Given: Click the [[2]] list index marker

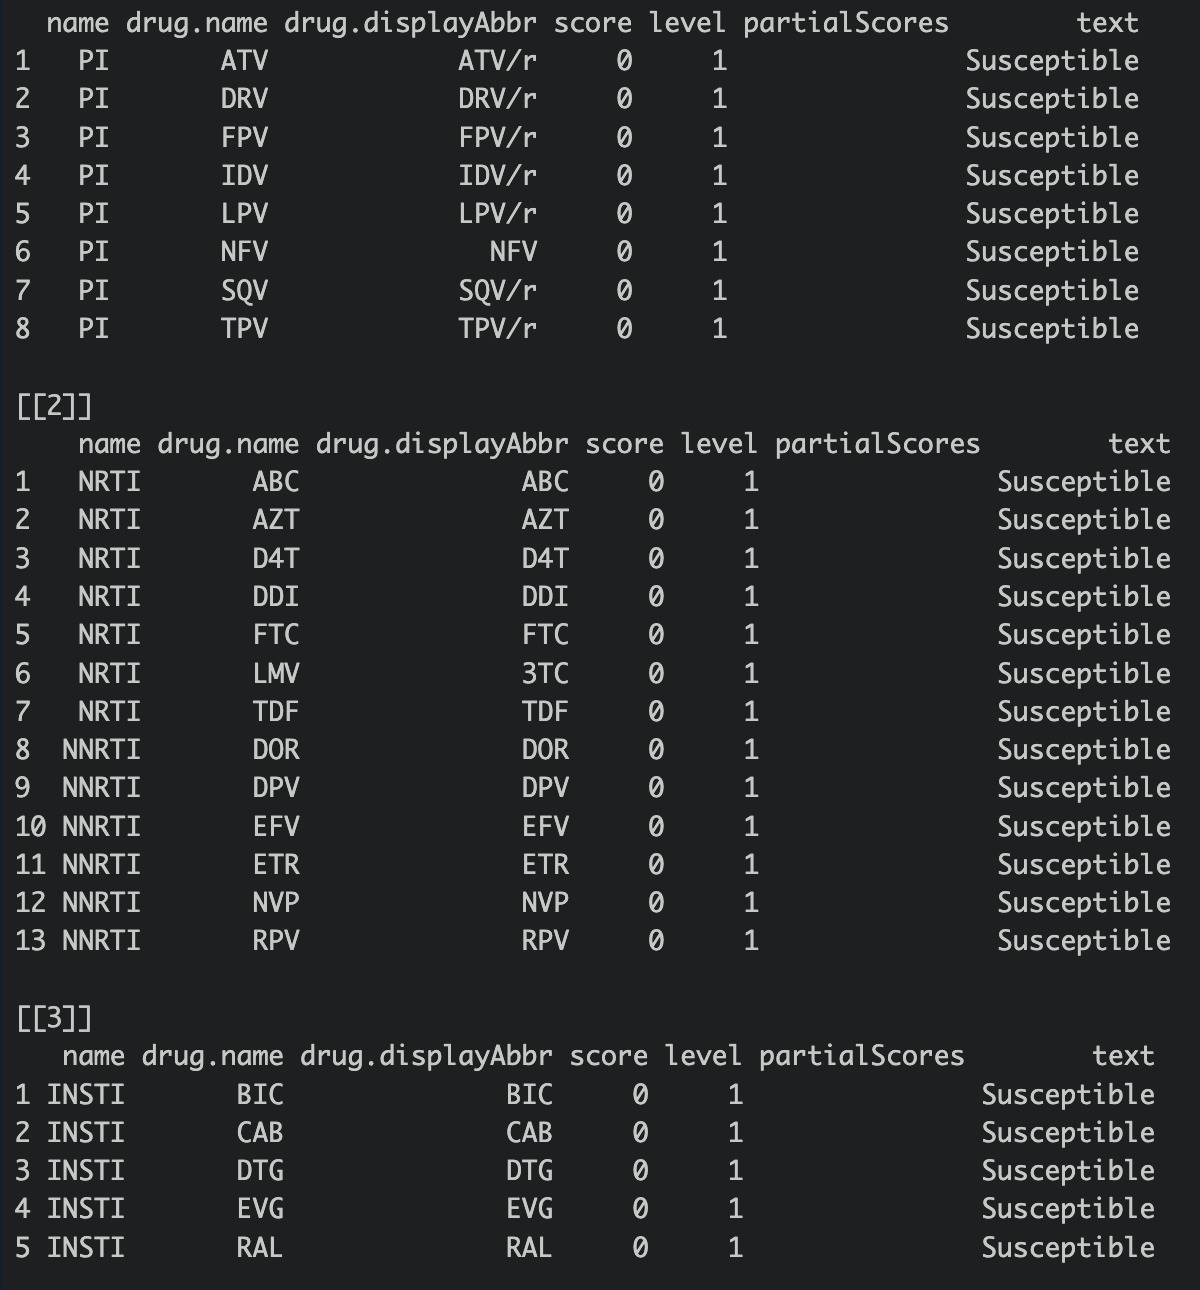Looking at the screenshot, I should point(54,406).
